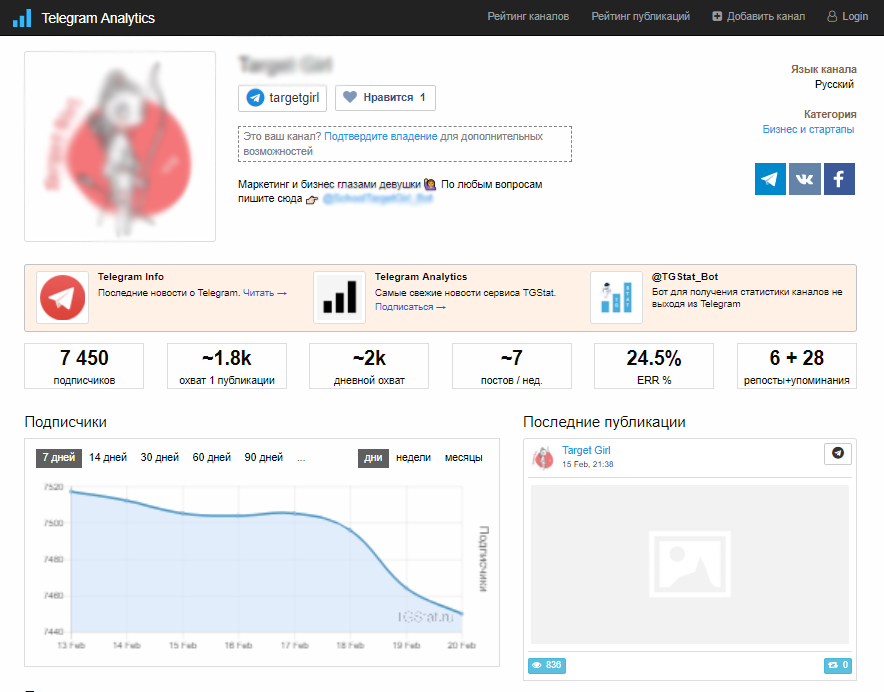
Task: Click the TGStat_Bot promo icon
Action: pyautogui.click(x=616, y=298)
